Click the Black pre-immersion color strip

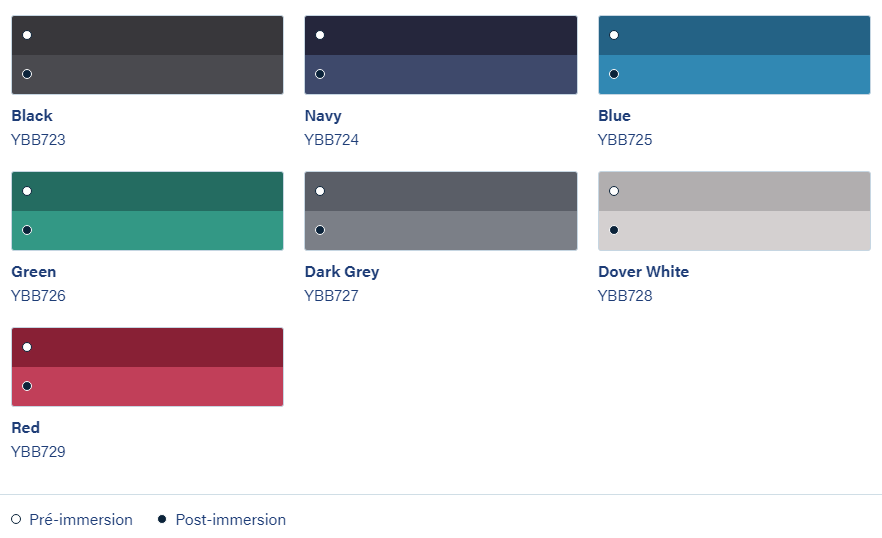[147, 35]
